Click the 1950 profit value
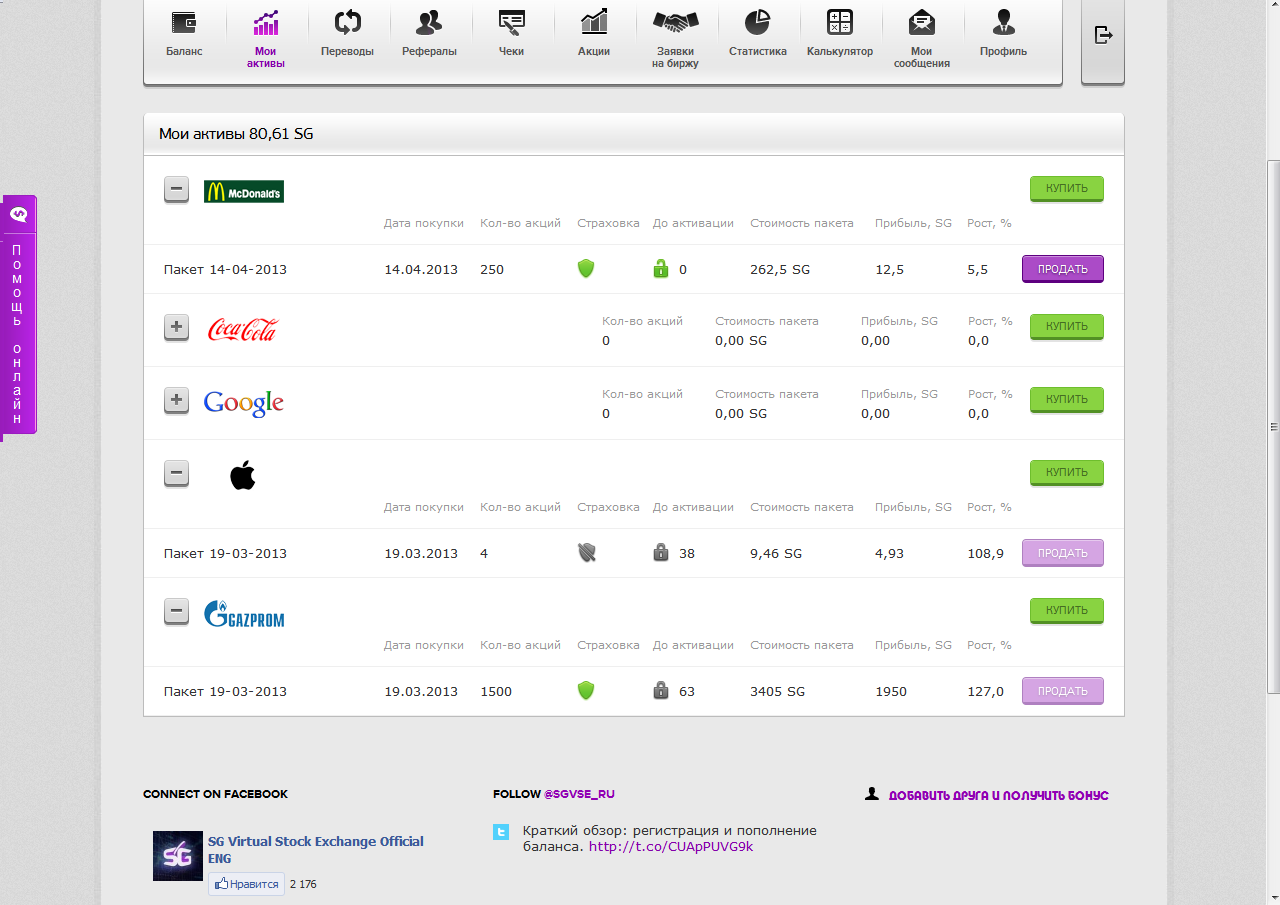This screenshot has width=1280, height=905. click(891, 691)
